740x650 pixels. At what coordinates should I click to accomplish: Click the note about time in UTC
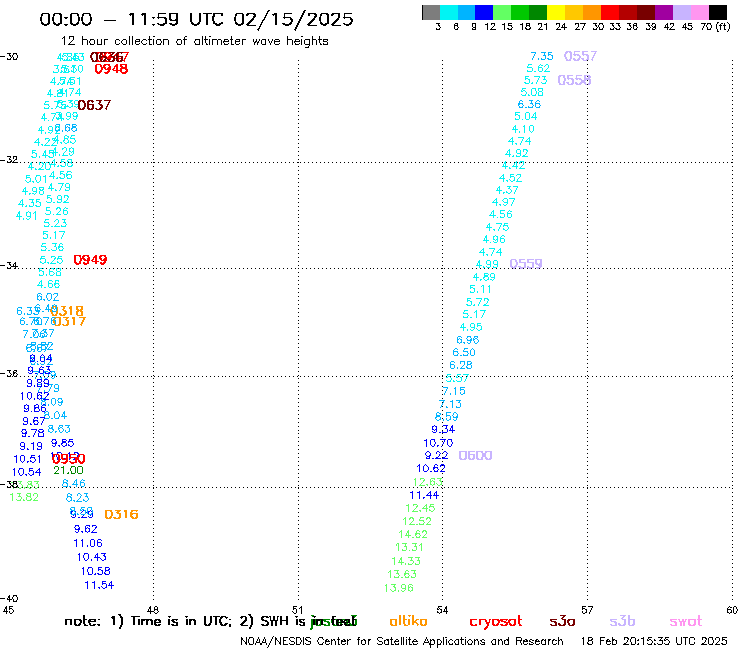coord(210,621)
